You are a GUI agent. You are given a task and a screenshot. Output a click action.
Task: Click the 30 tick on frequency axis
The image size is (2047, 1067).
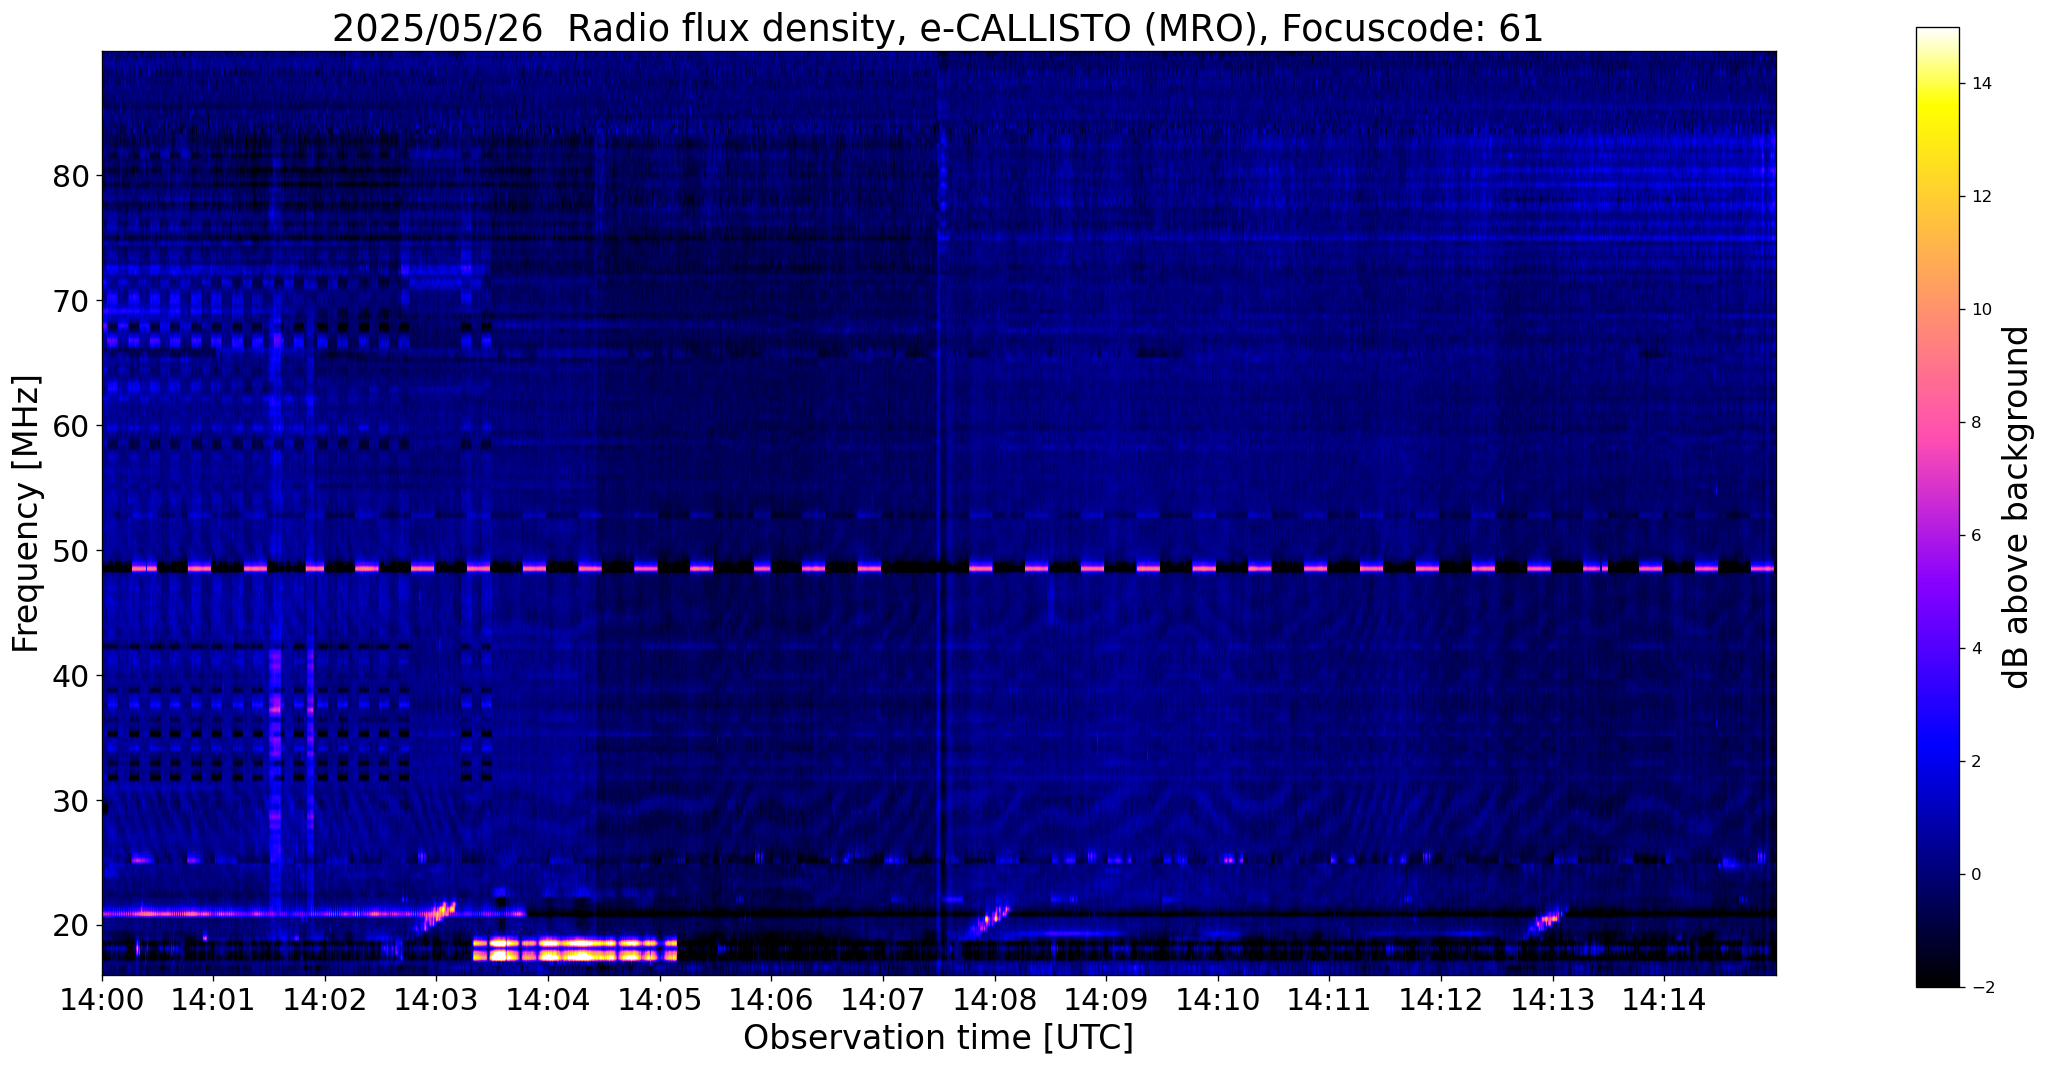pos(71,801)
